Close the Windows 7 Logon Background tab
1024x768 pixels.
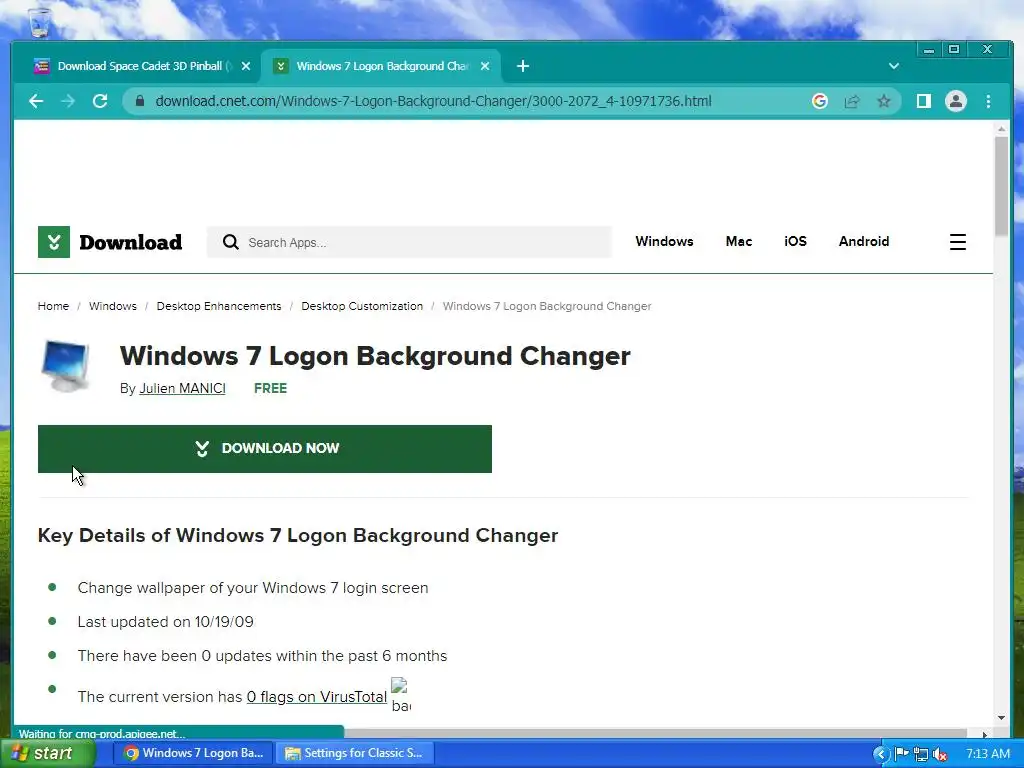pyautogui.click(x=485, y=66)
